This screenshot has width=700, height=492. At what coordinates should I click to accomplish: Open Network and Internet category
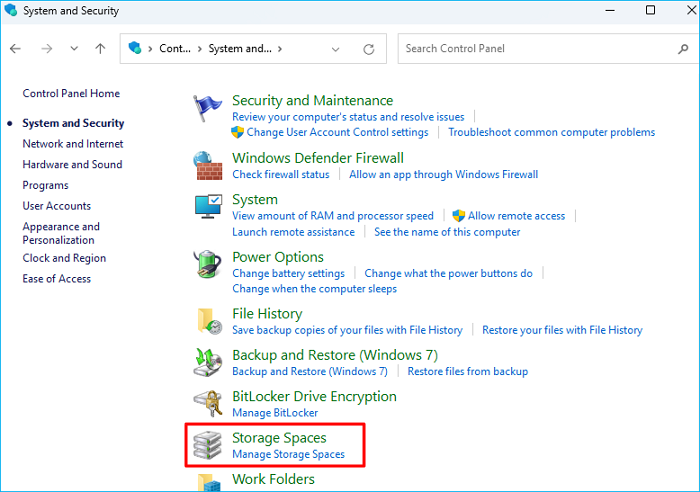tap(73, 144)
